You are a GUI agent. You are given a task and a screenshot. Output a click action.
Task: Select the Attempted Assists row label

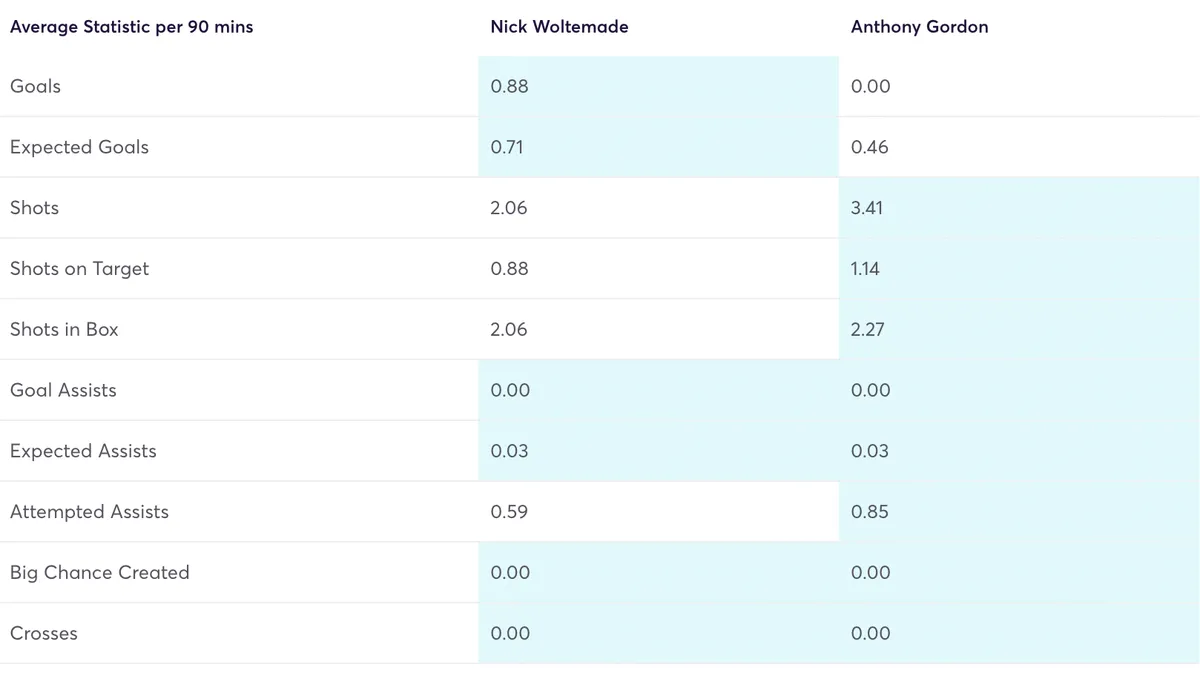(x=89, y=512)
